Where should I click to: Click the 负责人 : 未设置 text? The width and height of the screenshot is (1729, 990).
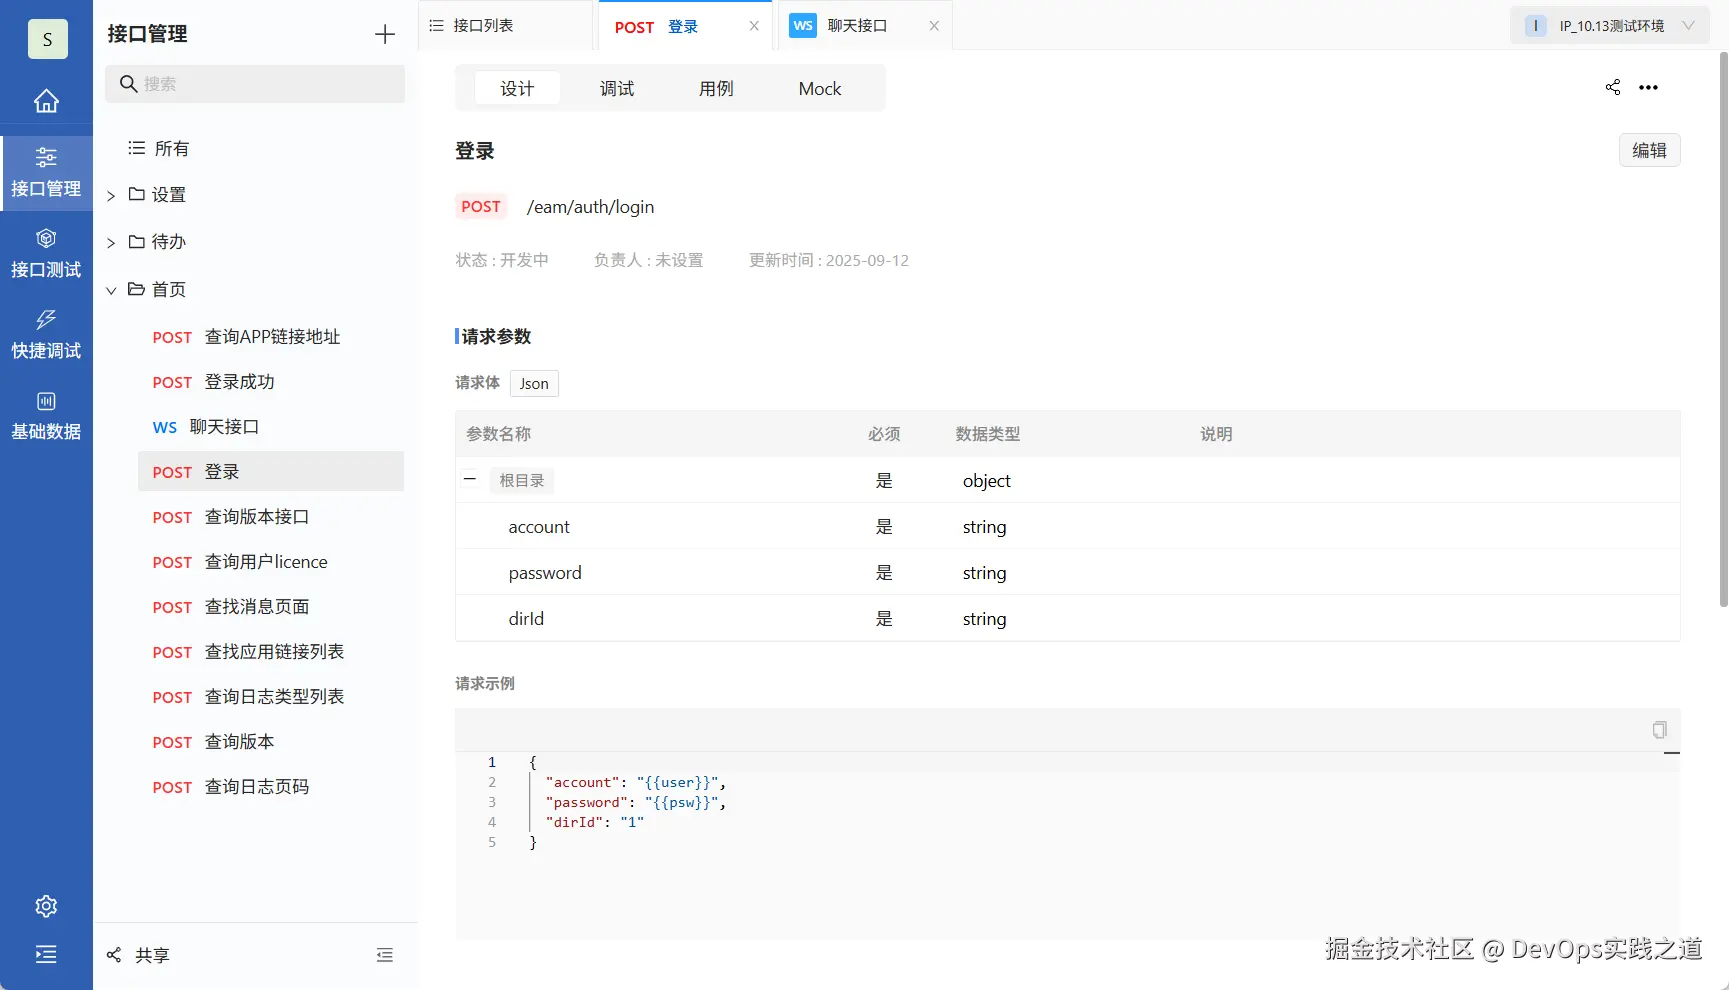[x=648, y=260]
